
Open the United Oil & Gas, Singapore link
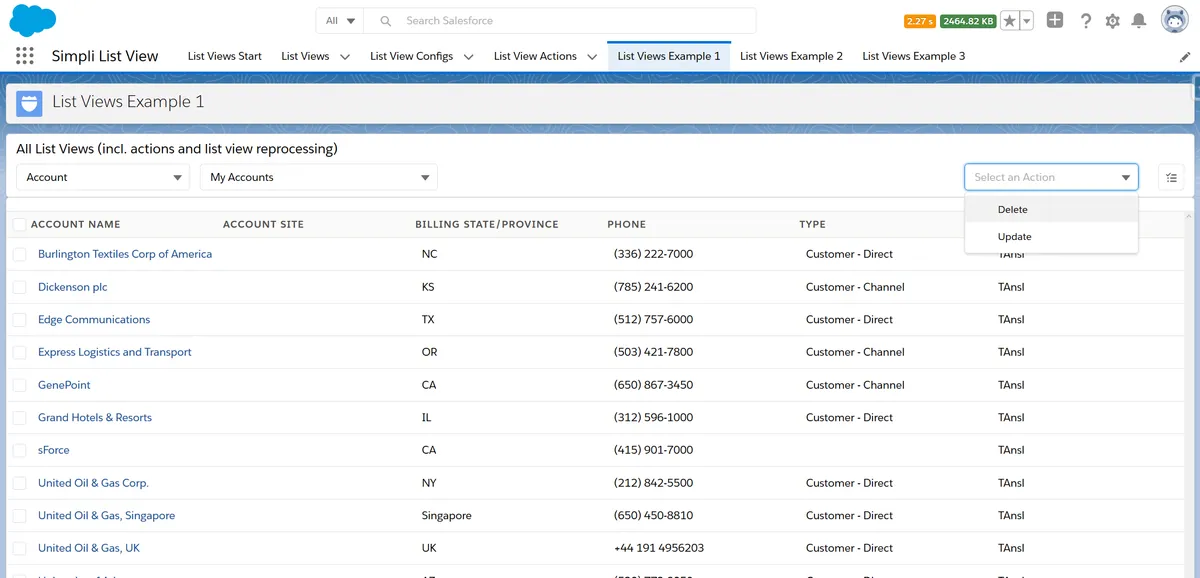click(x=106, y=516)
